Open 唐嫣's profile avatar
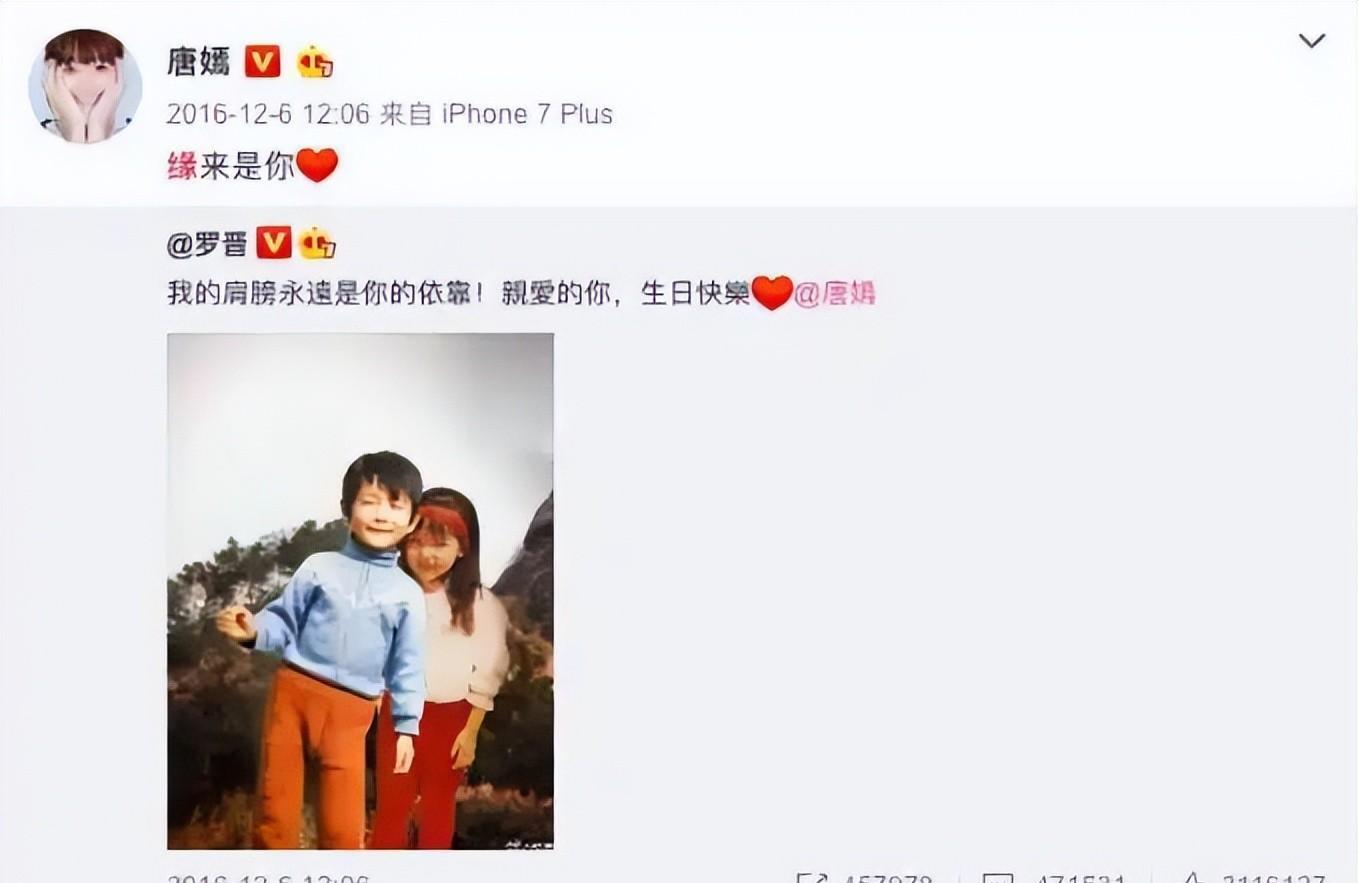 point(85,86)
